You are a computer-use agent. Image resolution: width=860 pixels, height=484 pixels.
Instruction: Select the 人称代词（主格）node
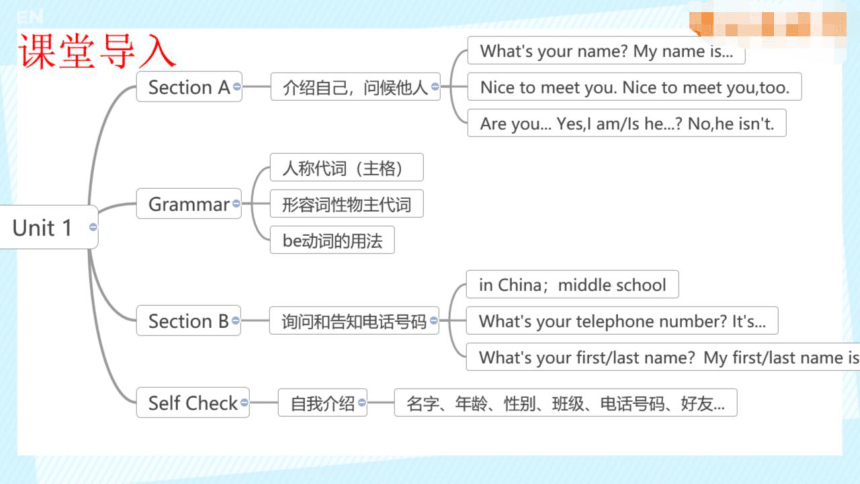[x=347, y=167]
